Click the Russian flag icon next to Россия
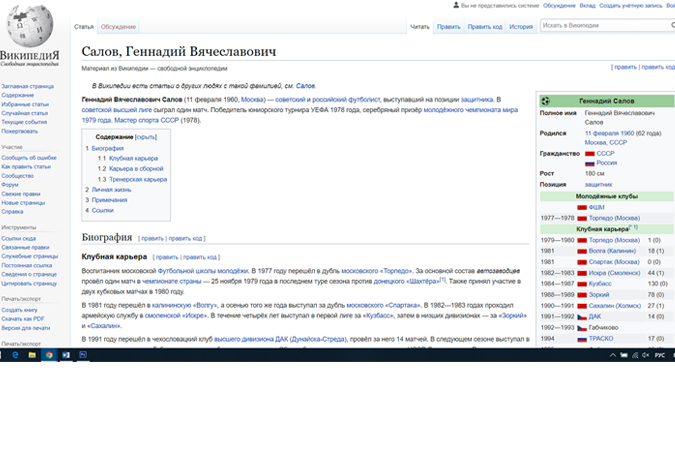The image size is (675, 450). (590, 162)
